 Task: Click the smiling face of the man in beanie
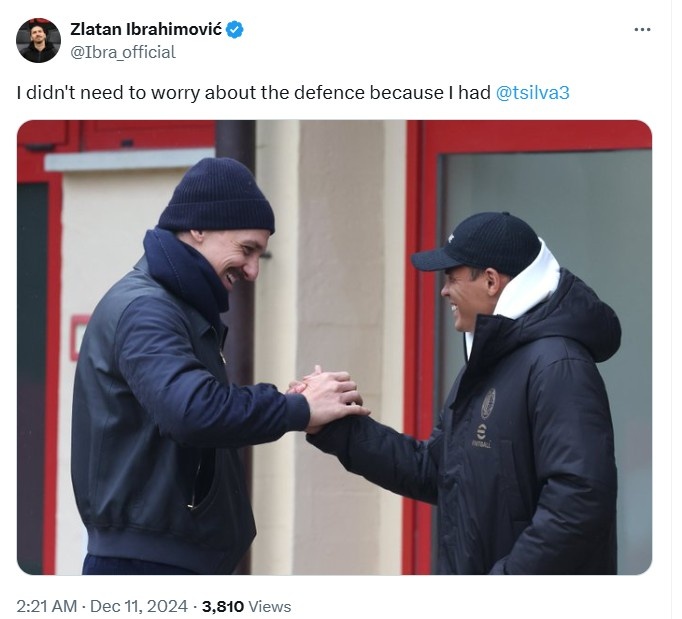pos(232,260)
